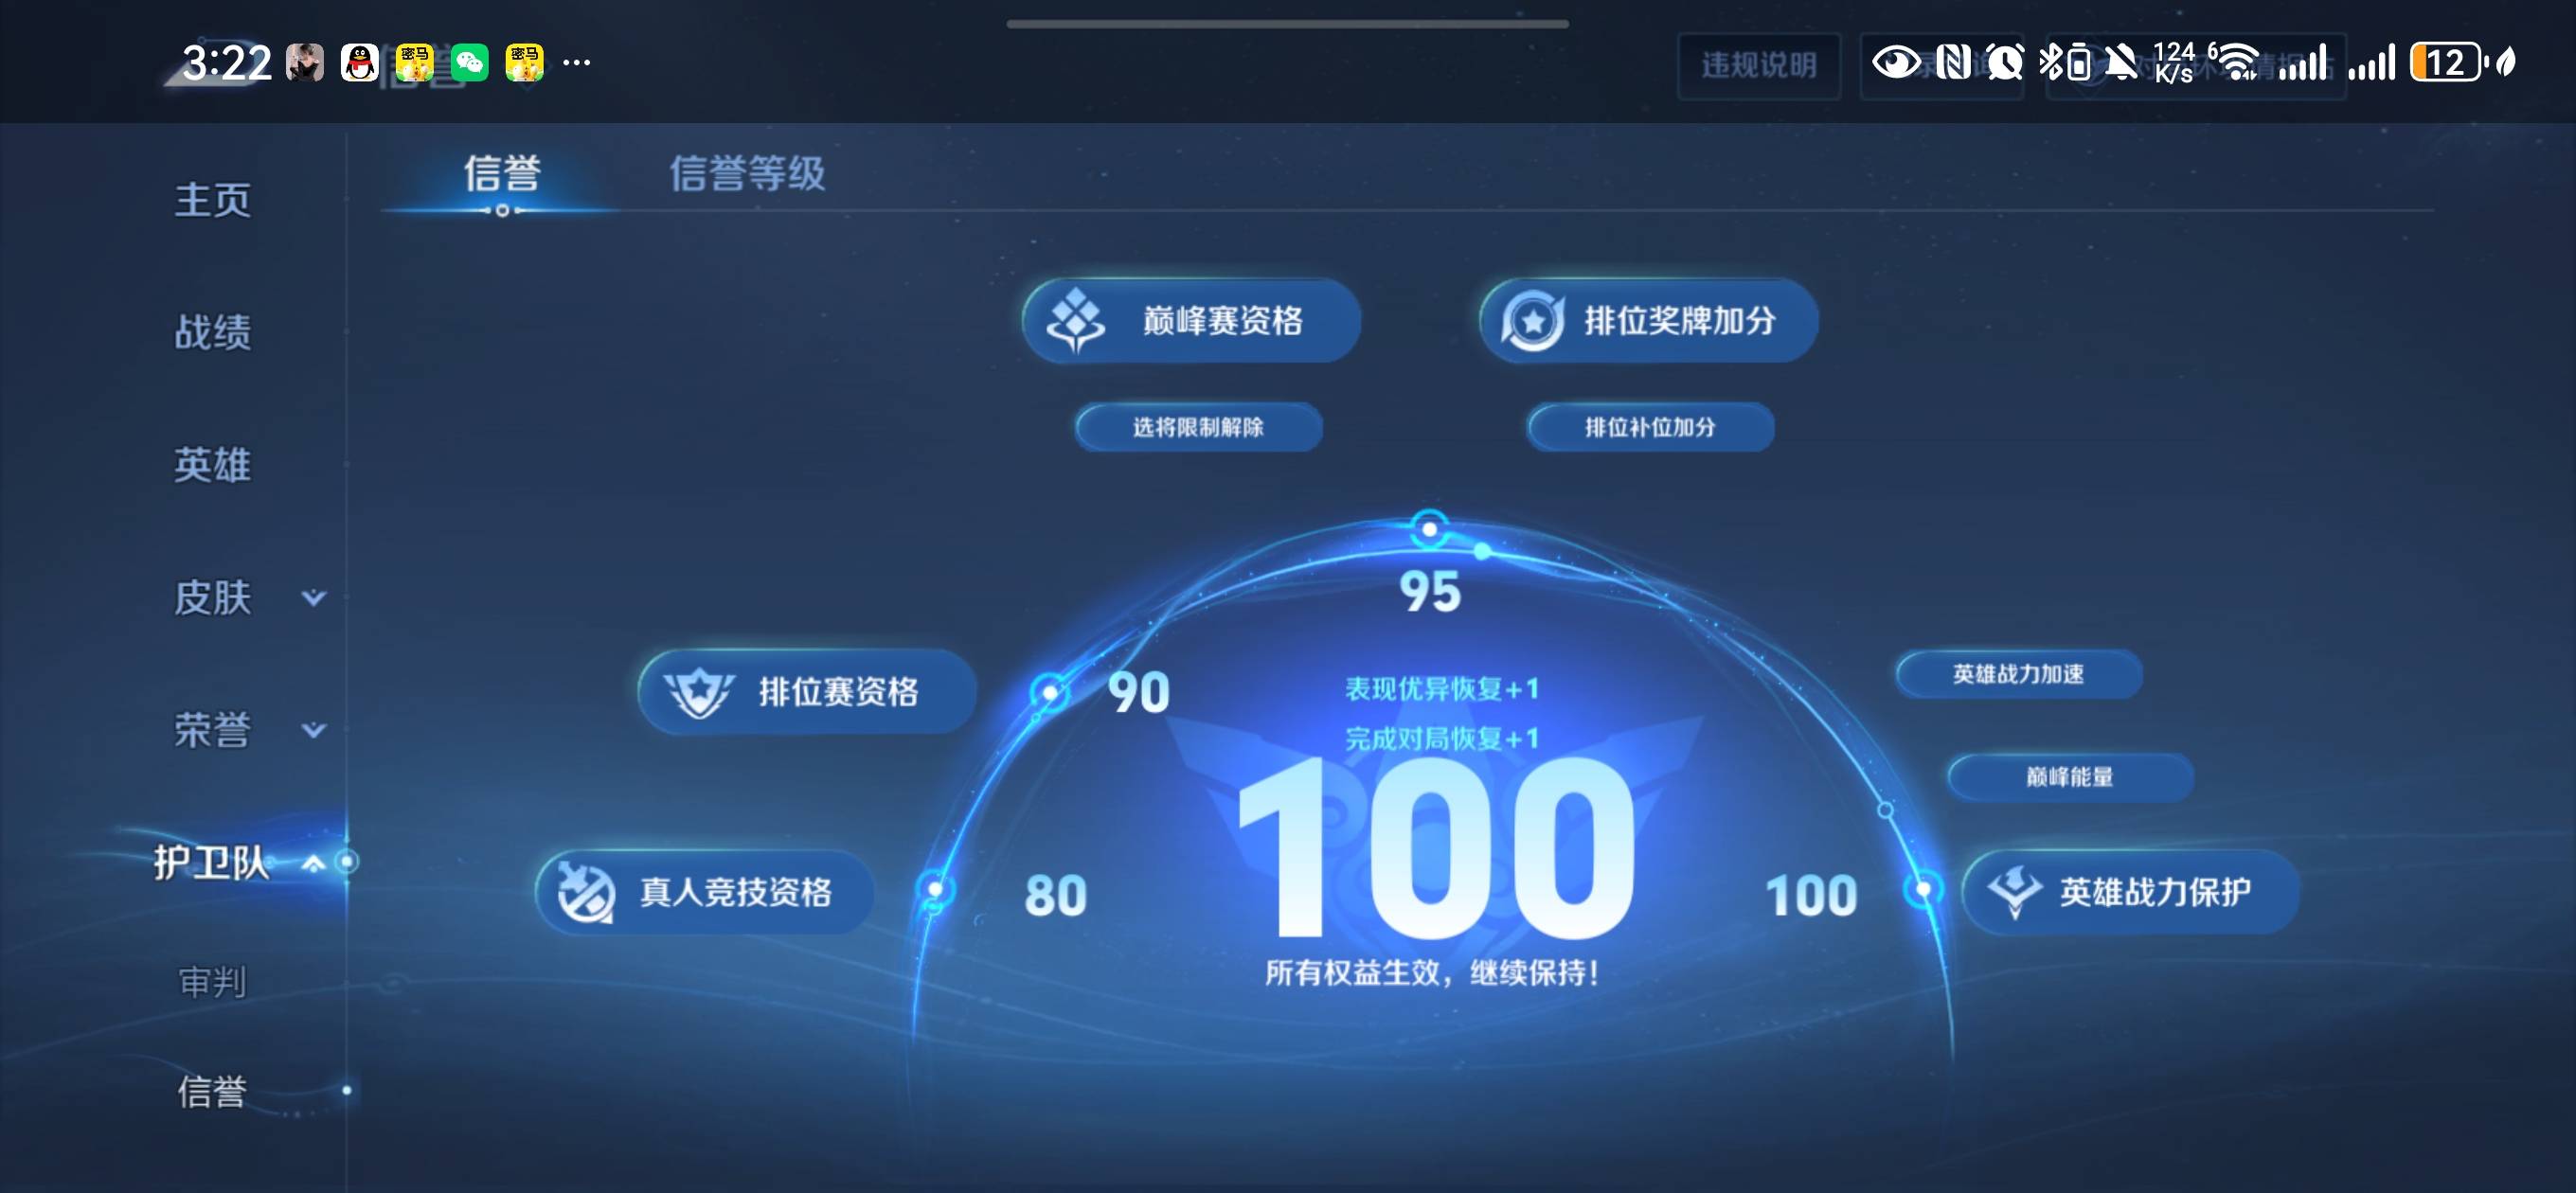Open the 违规说明 button
This screenshot has height=1193, width=2576.
point(1758,65)
